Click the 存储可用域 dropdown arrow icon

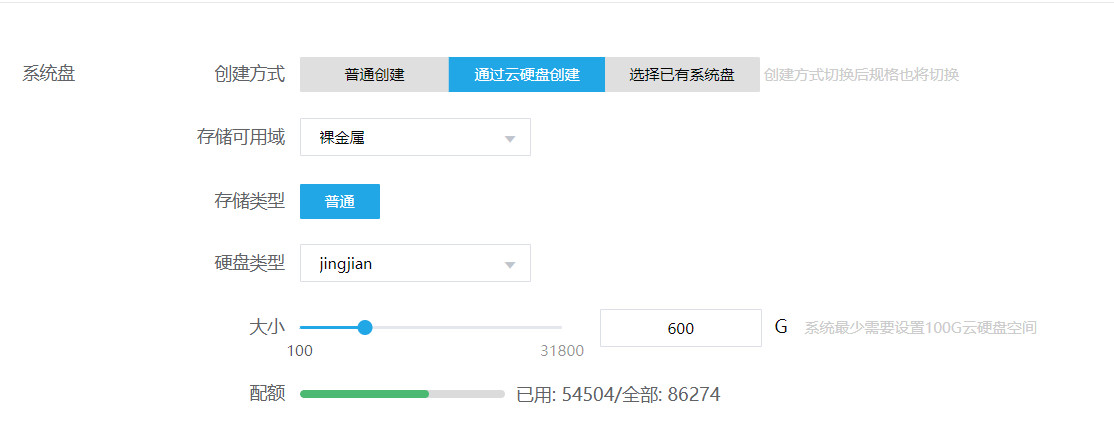point(510,138)
